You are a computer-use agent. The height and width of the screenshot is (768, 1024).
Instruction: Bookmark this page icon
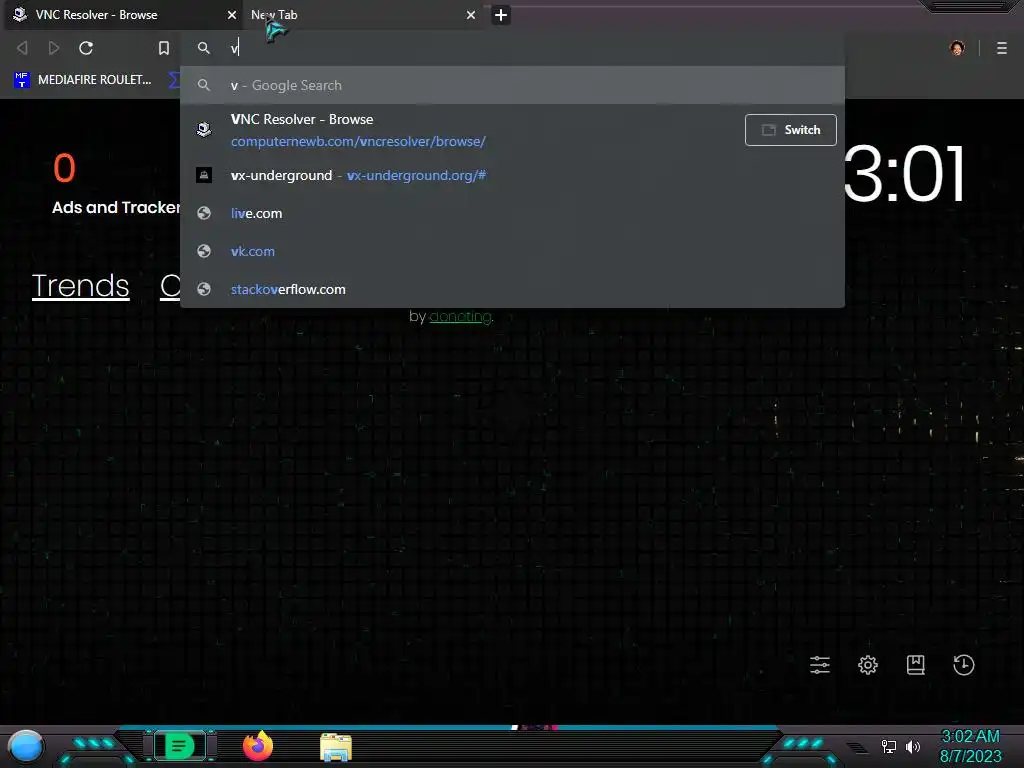pyautogui.click(x=164, y=48)
